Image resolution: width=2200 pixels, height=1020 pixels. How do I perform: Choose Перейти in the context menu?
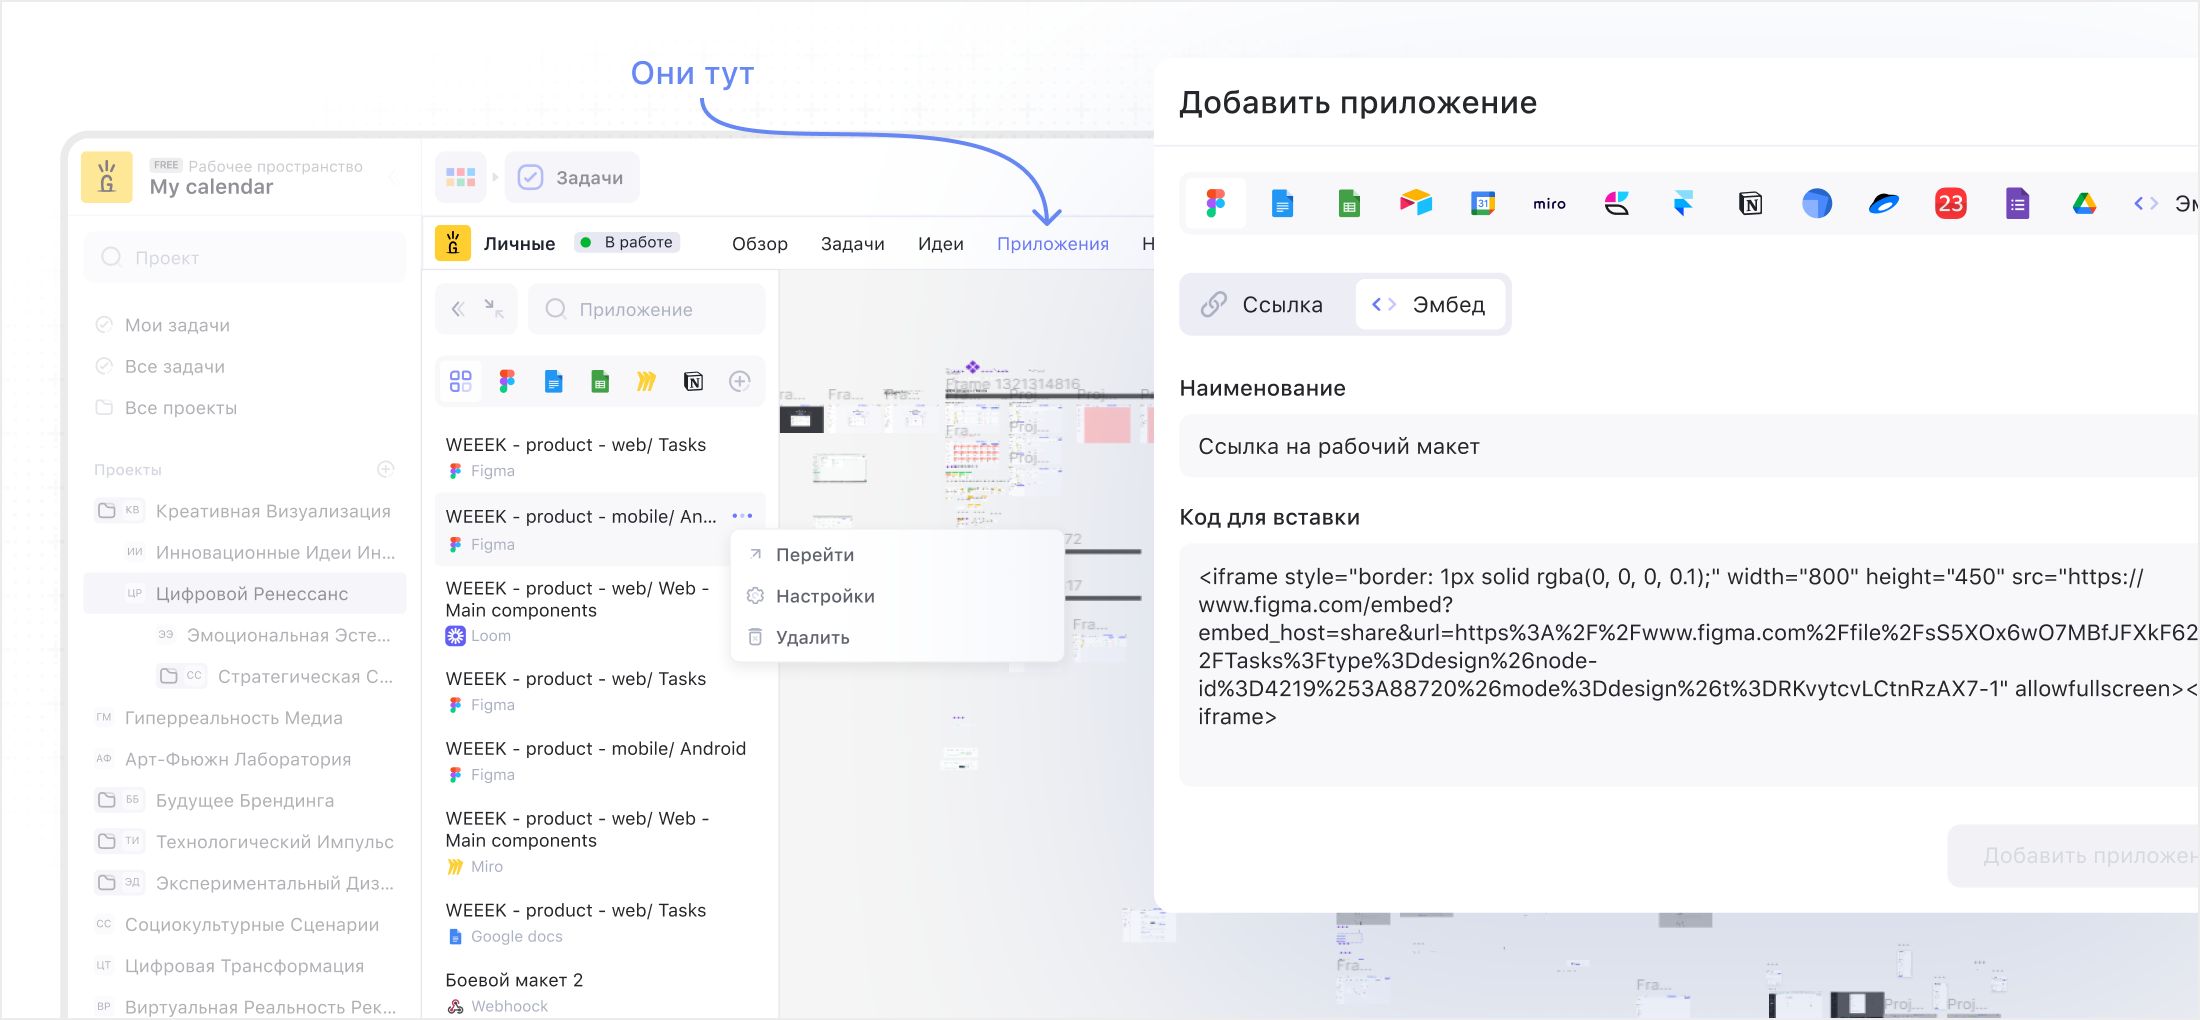pos(896,554)
